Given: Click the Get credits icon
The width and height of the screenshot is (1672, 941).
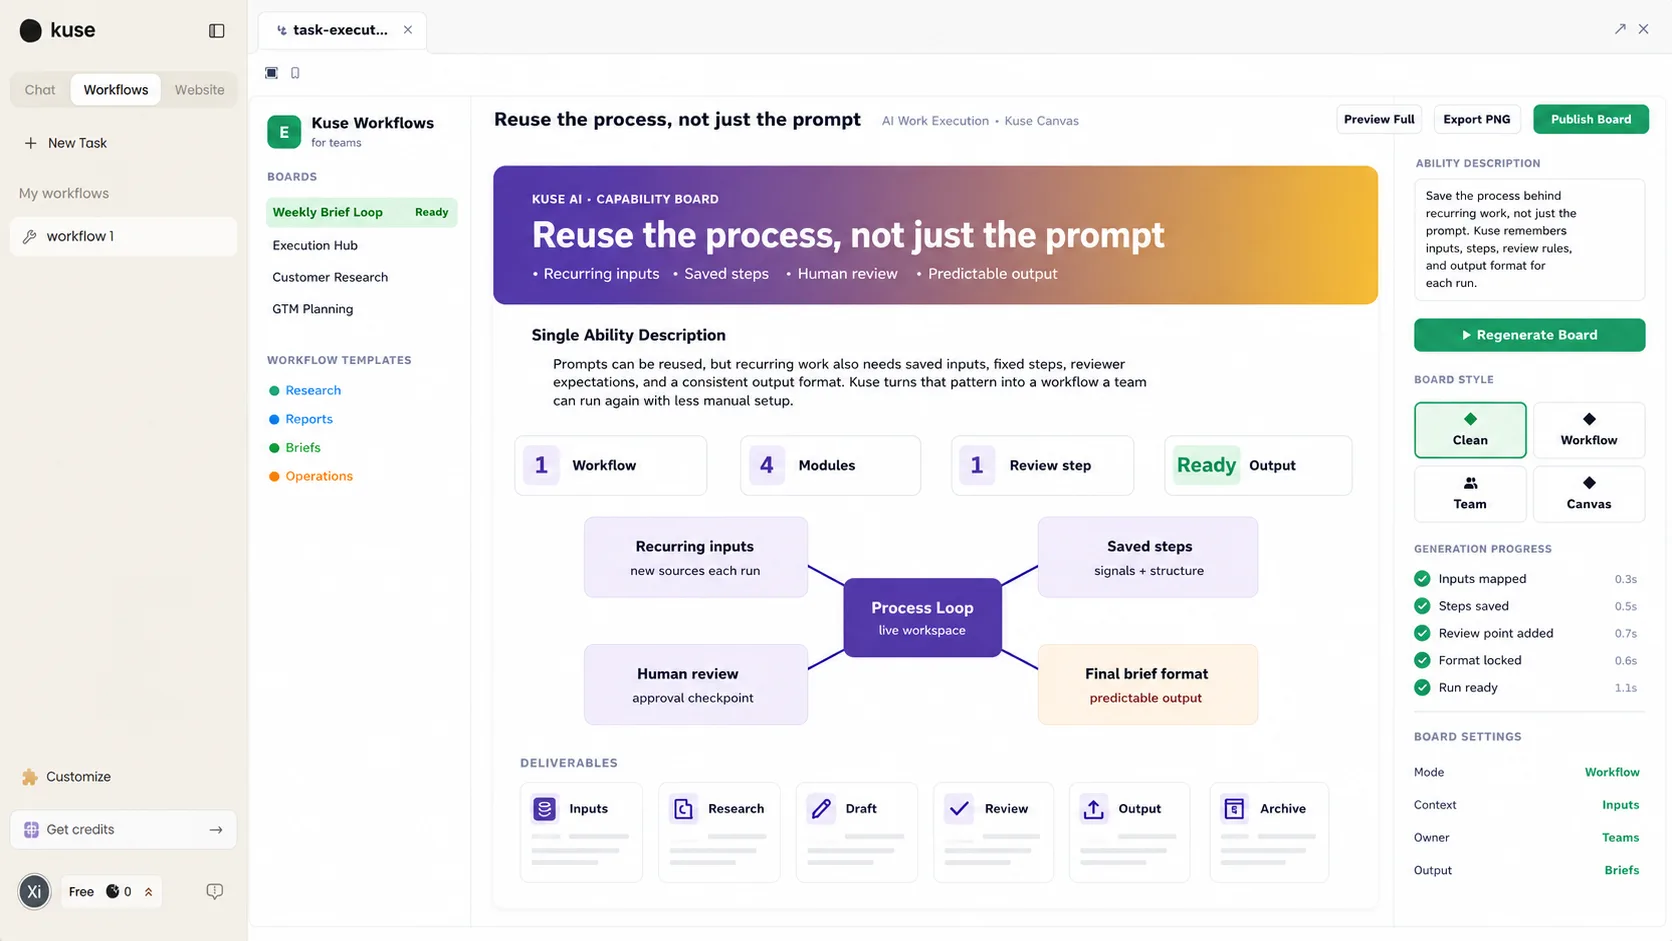Looking at the screenshot, I should point(31,830).
